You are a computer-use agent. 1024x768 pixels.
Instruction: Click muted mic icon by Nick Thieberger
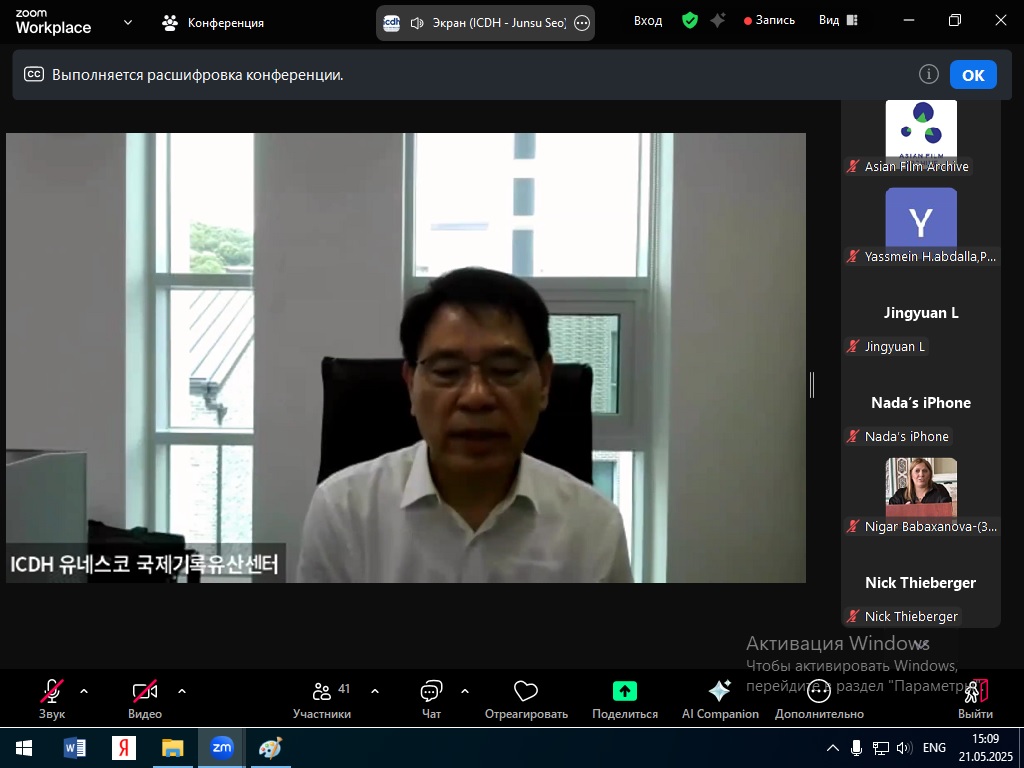852,616
